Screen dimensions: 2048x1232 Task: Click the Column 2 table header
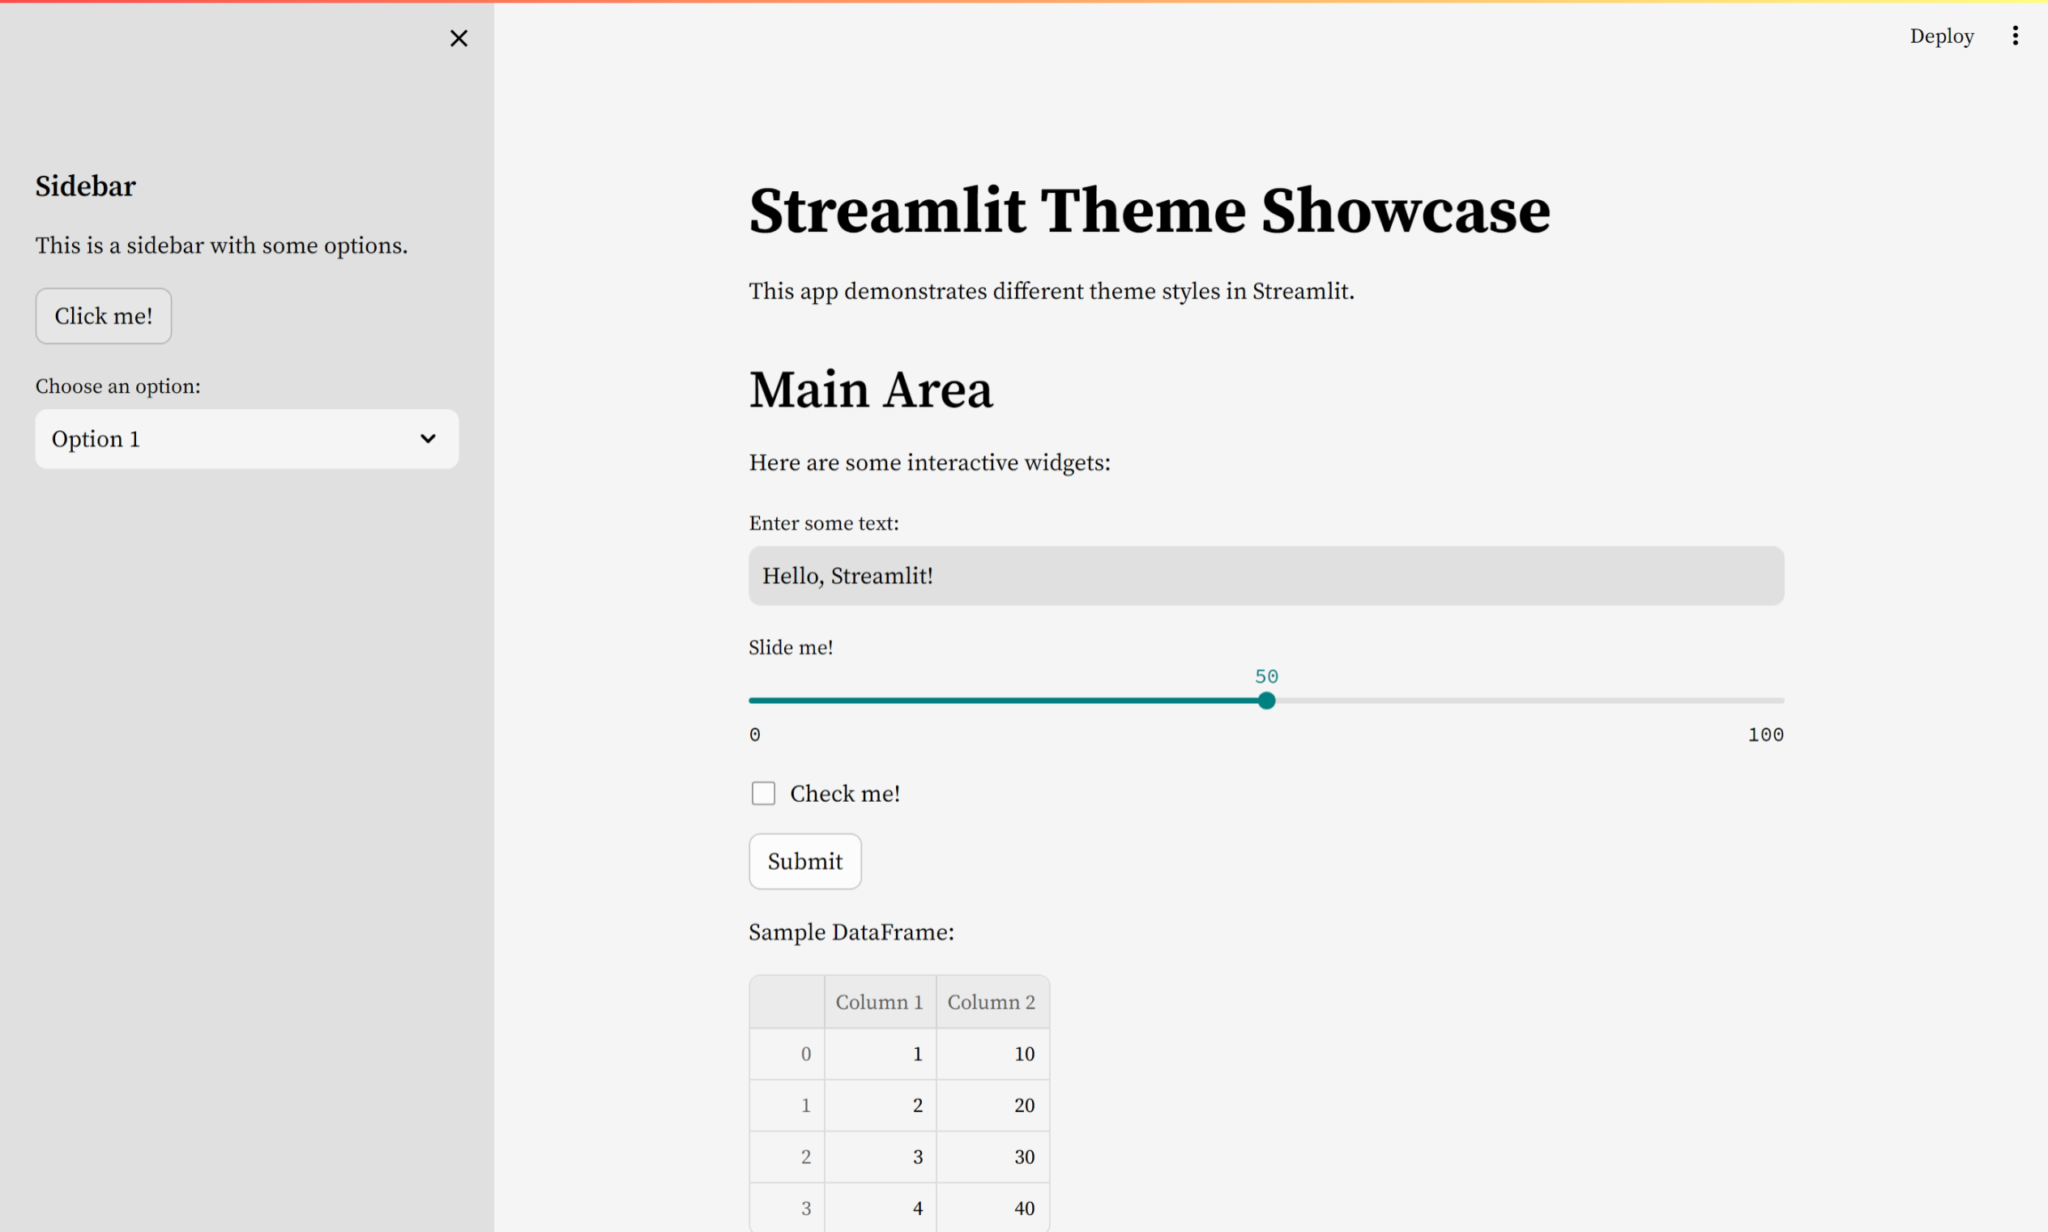click(991, 1002)
